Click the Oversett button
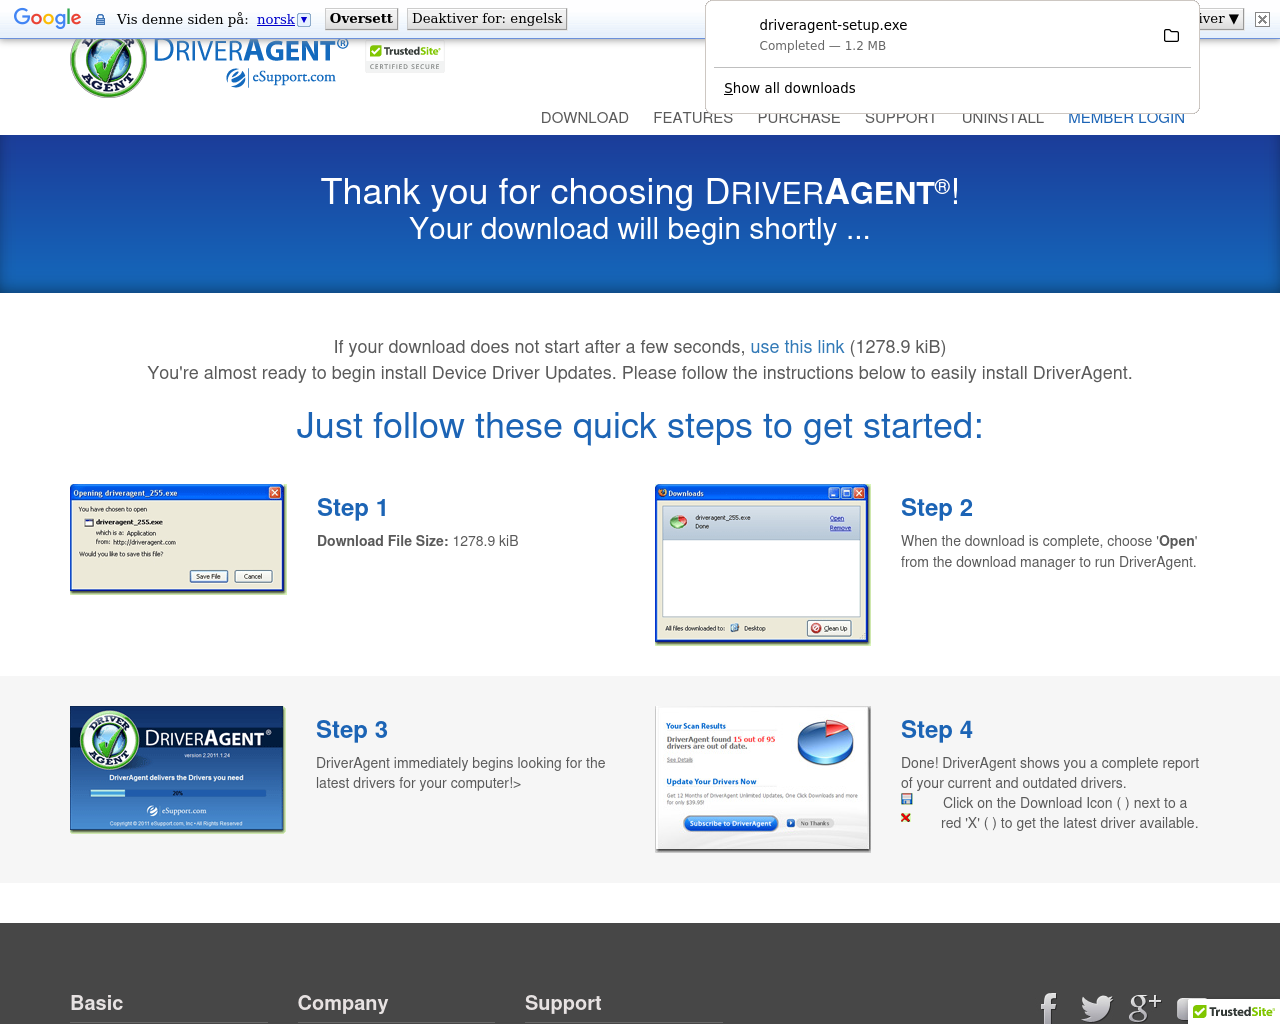Screen dimensions: 1280x1024 tap(361, 19)
